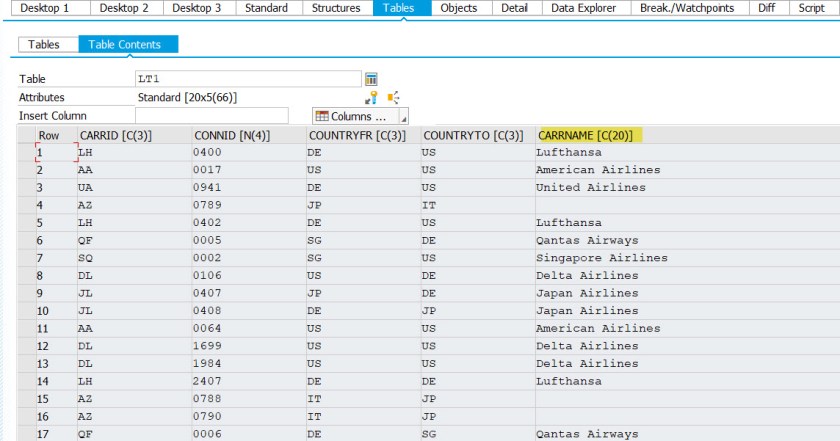The height and width of the screenshot is (441, 840).
Task: Click the key icon next to Attributes
Action: (x=371, y=97)
